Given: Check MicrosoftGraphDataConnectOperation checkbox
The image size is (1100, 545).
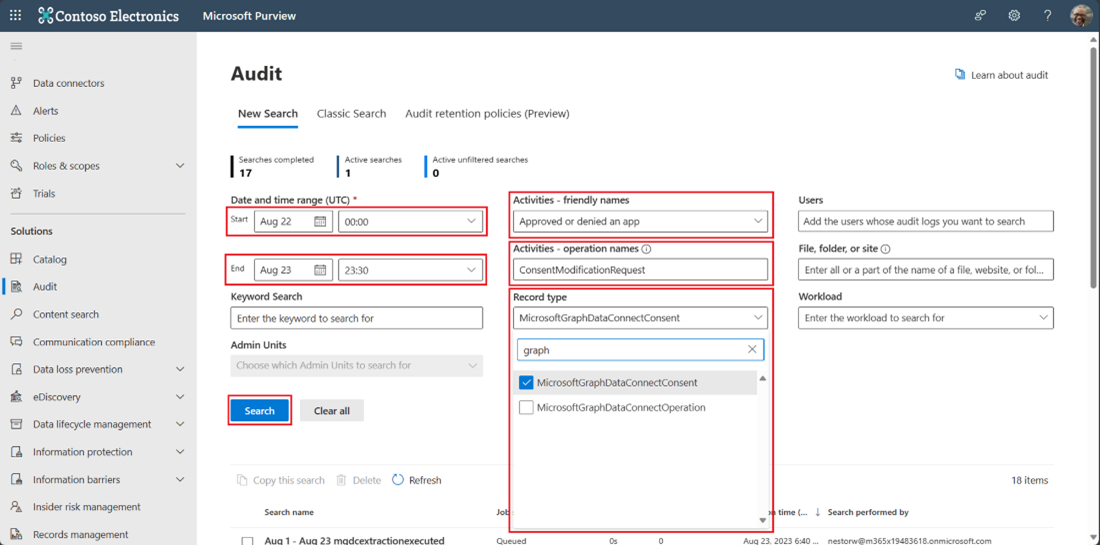Looking at the screenshot, I should click(526, 408).
